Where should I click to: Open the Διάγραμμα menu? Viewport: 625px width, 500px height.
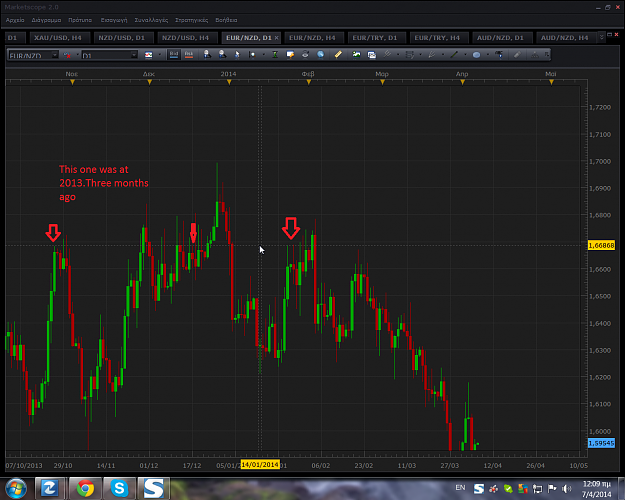tap(46, 20)
